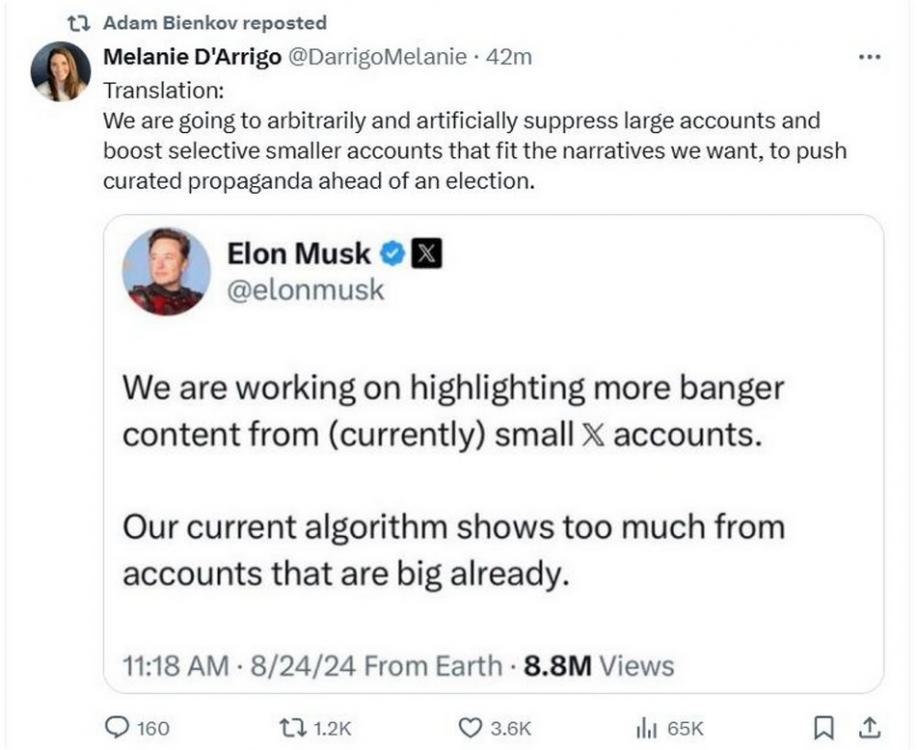917x750 pixels.
Task: Open the @DarrigoMelanie handle link
Action: (377, 57)
